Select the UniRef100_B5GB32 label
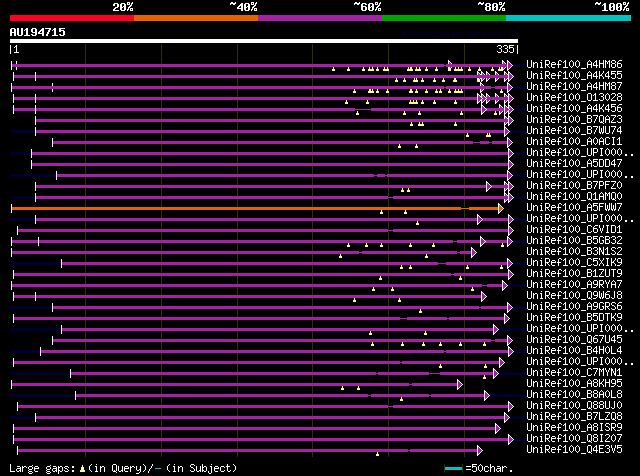 (x=574, y=240)
